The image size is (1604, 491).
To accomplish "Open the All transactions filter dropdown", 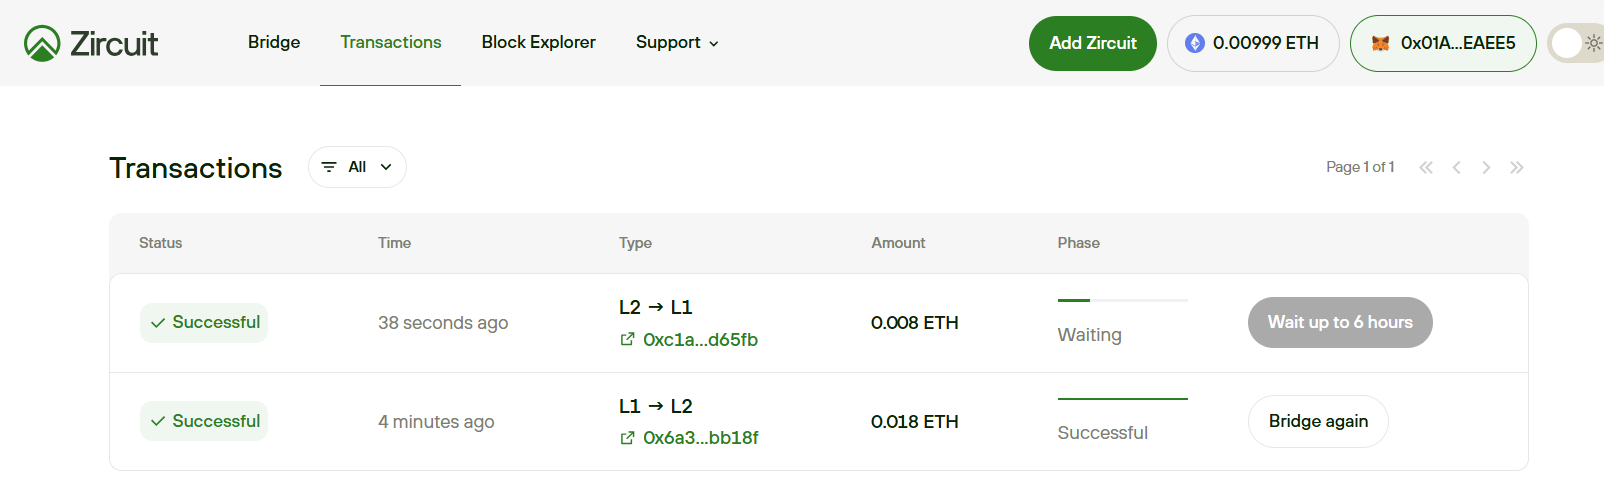I will point(357,167).
